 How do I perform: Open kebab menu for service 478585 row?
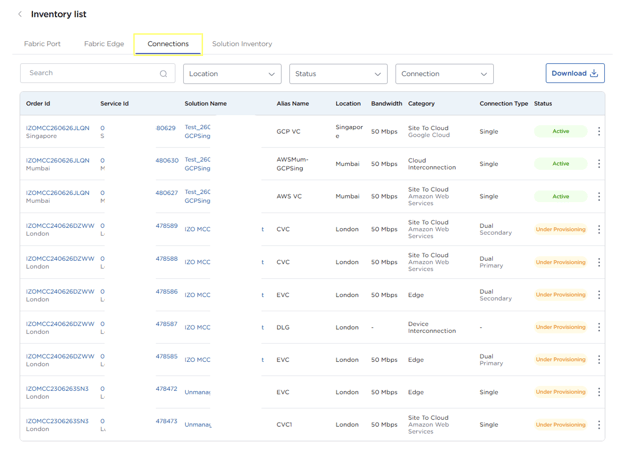(x=599, y=360)
